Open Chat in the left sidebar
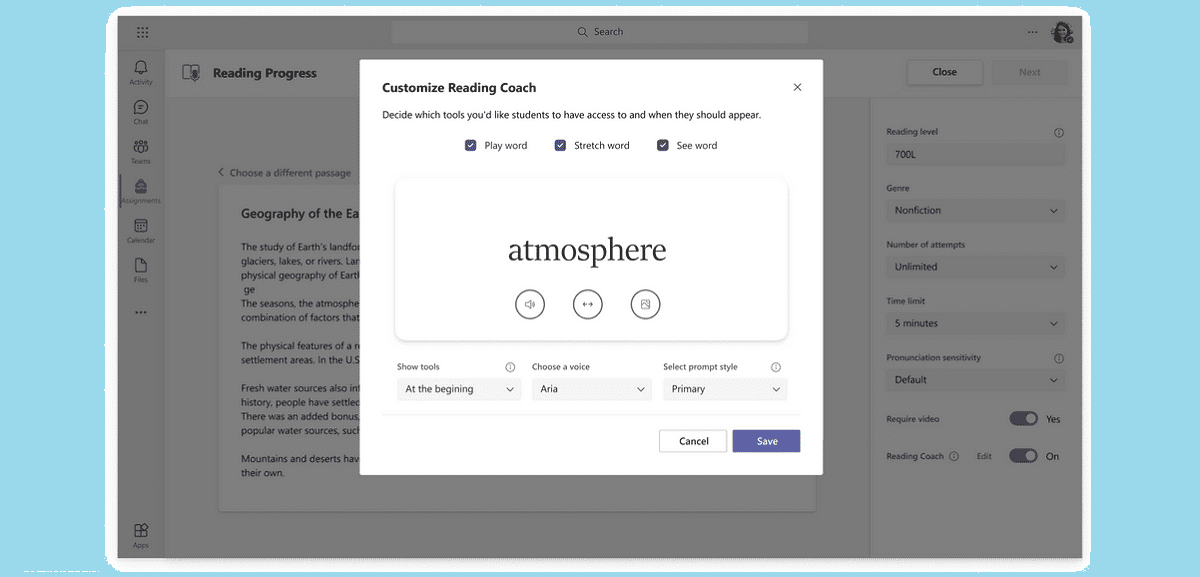This screenshot has height=577, width=1200. (x=141, y=112)
